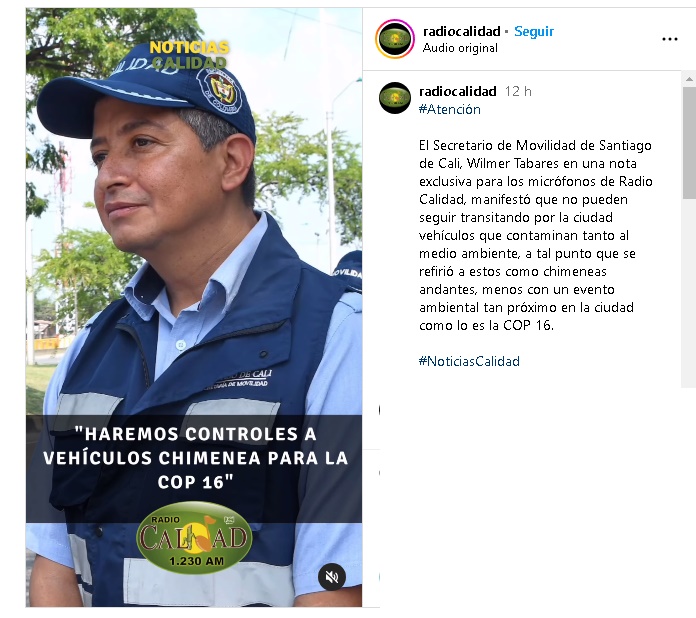Screen dimensions: 696x618
Task: Click the yellow Noticias Calidad title overlay
Action: point(190,55)
